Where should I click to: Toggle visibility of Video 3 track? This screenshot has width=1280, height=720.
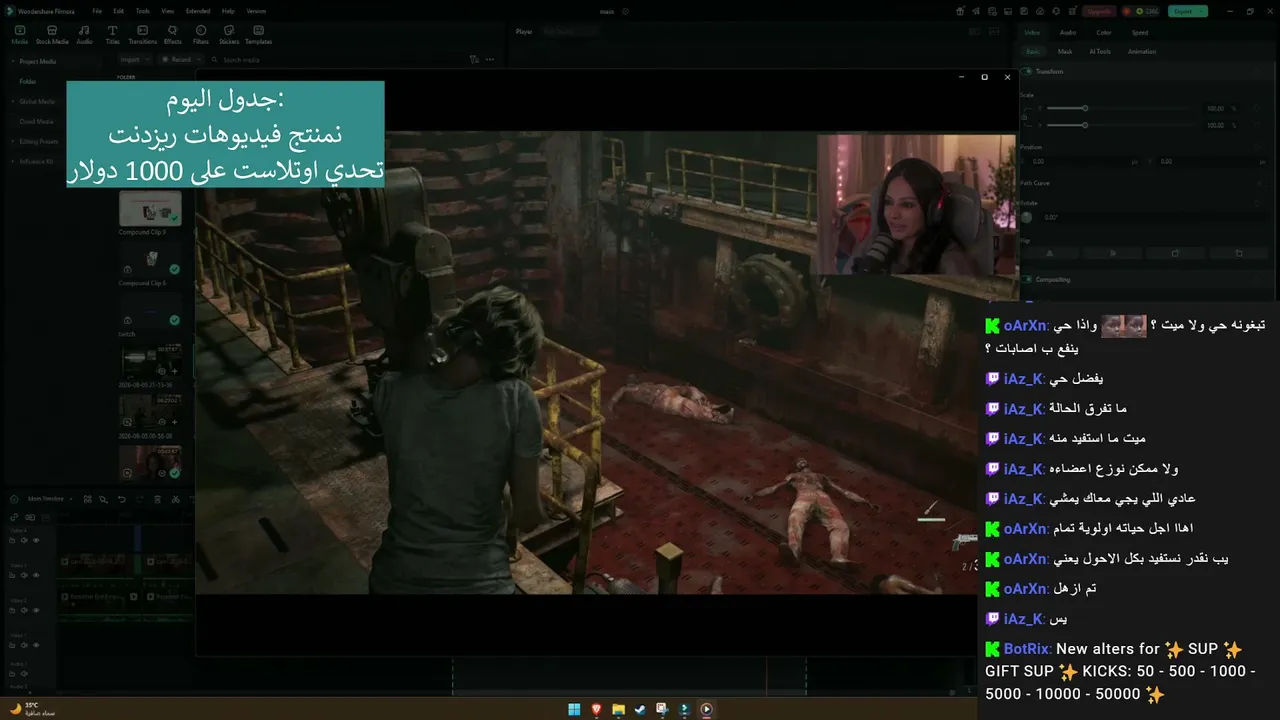pos(36,577)
